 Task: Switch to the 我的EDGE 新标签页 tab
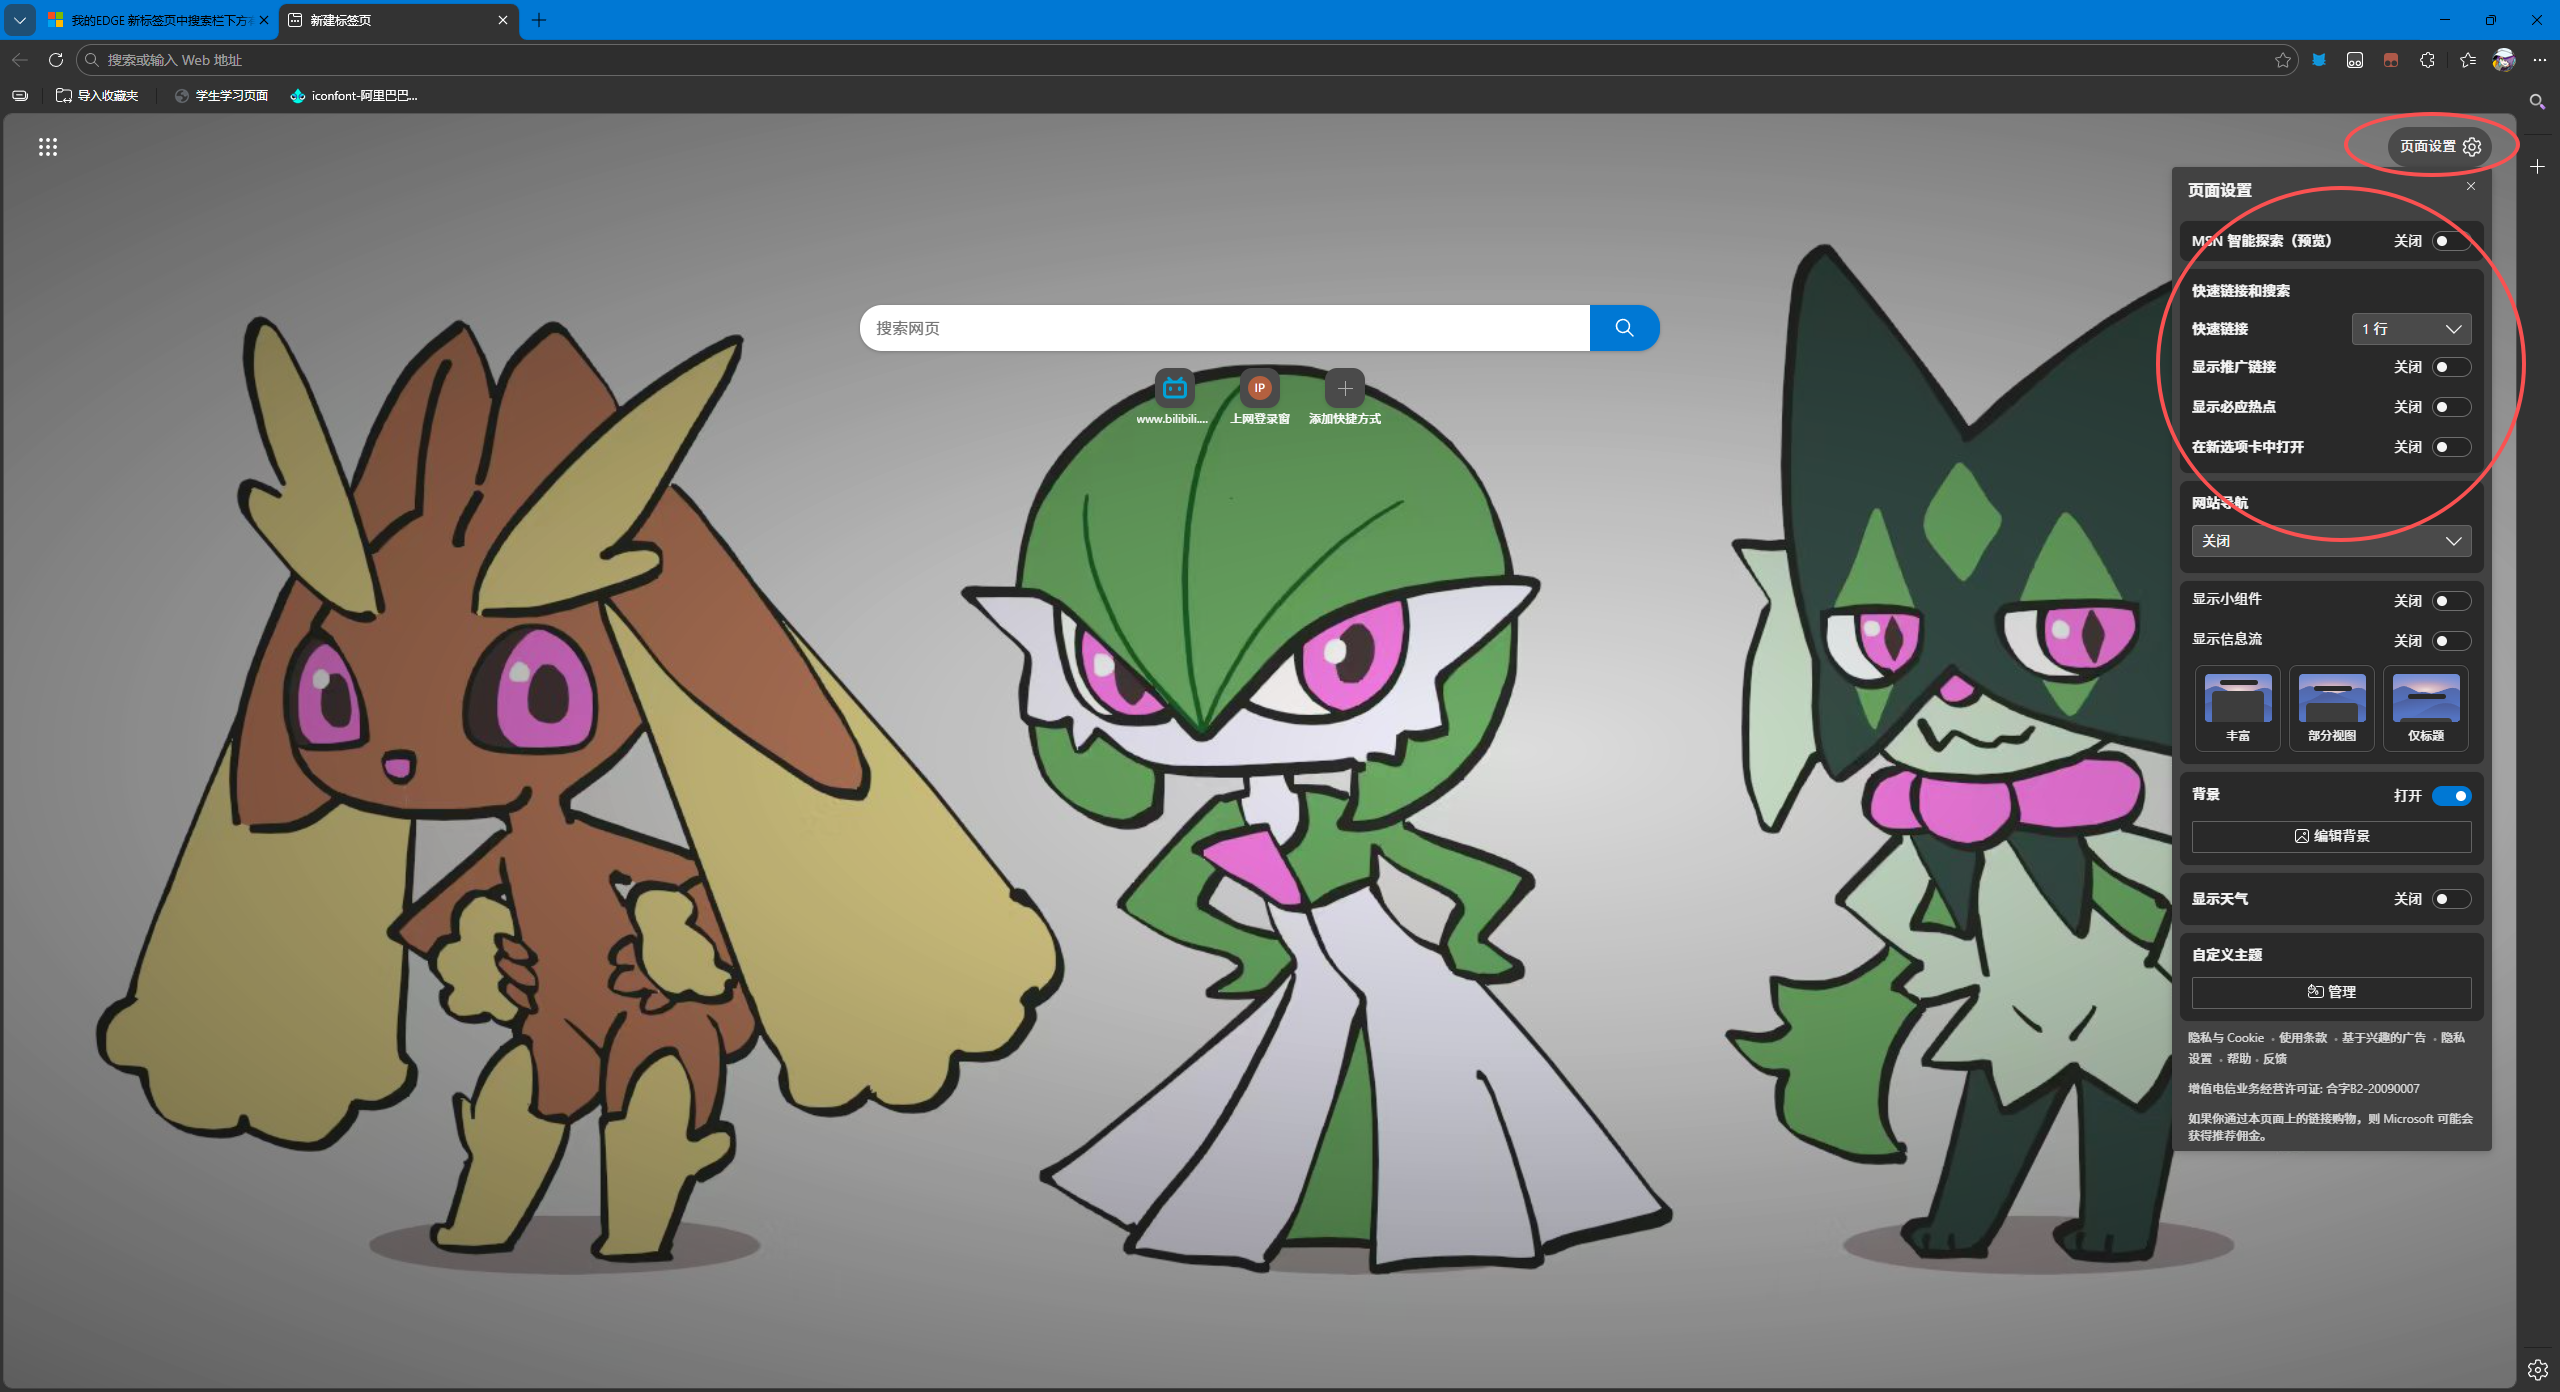point(160,20)
